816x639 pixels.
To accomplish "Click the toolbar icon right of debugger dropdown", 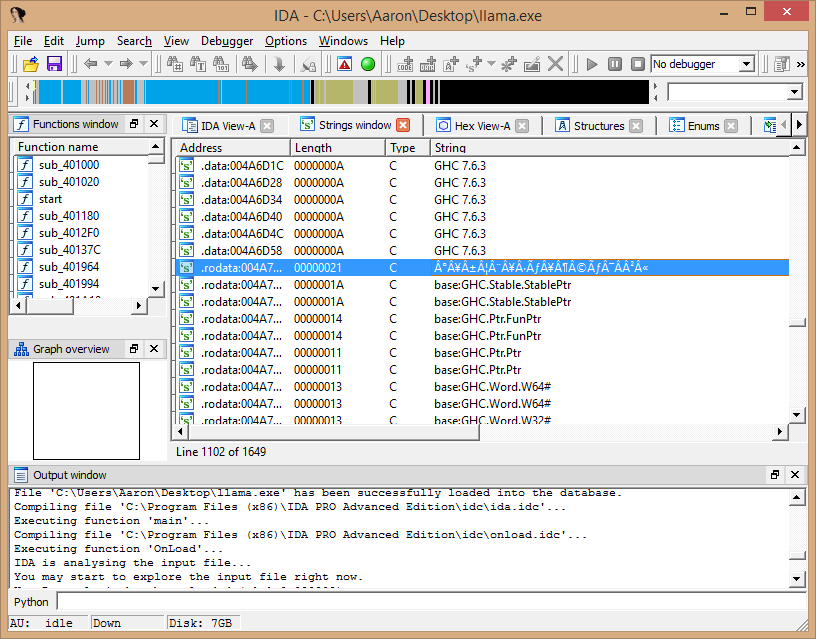I will (782, 64).
